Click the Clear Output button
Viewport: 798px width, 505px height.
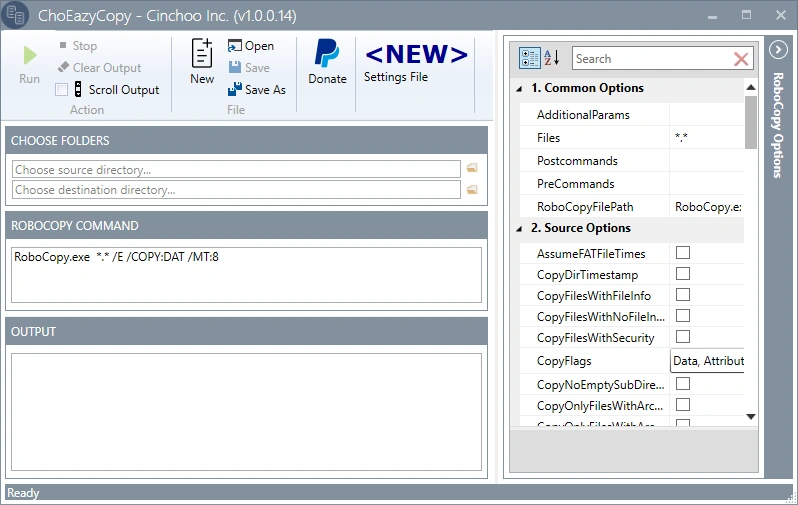click(99, 68)
